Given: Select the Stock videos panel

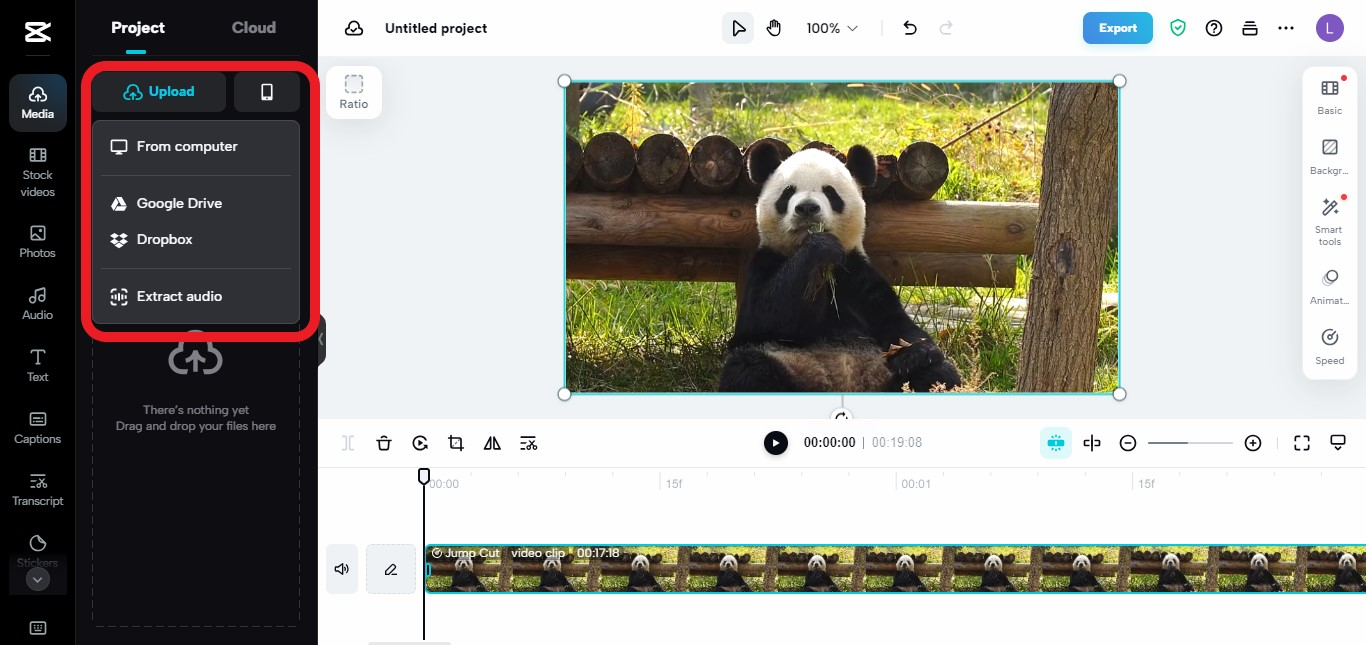Looking at the screenshot, I should point(37,170).
